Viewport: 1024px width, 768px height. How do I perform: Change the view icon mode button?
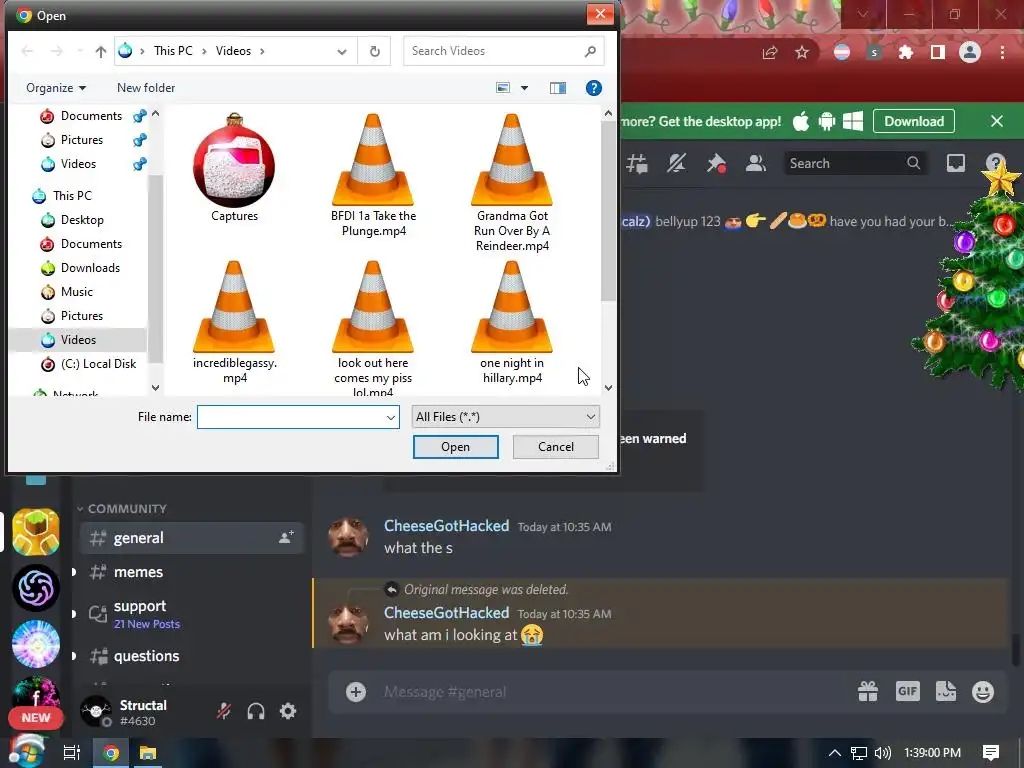click(x=503, y=88)
